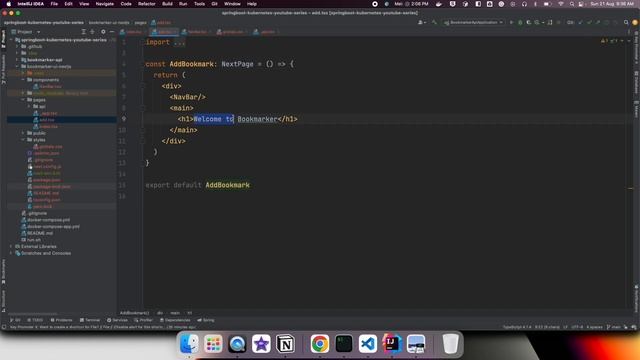Screen dimensions: 640x360
Task: Click the Git branch indicator in the status bar
Action: tap(613, 327)
